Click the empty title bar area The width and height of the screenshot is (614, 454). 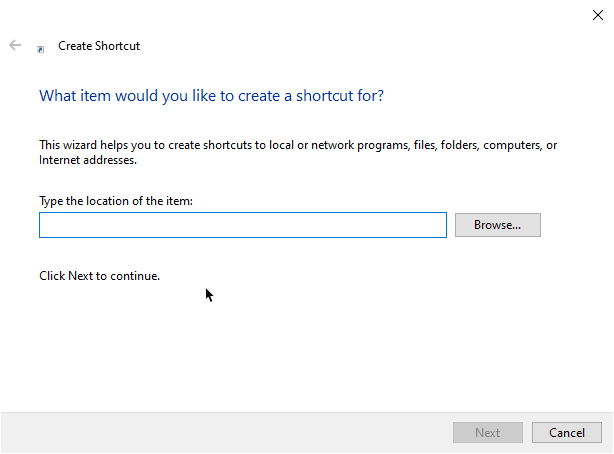[x=300, y=14]
